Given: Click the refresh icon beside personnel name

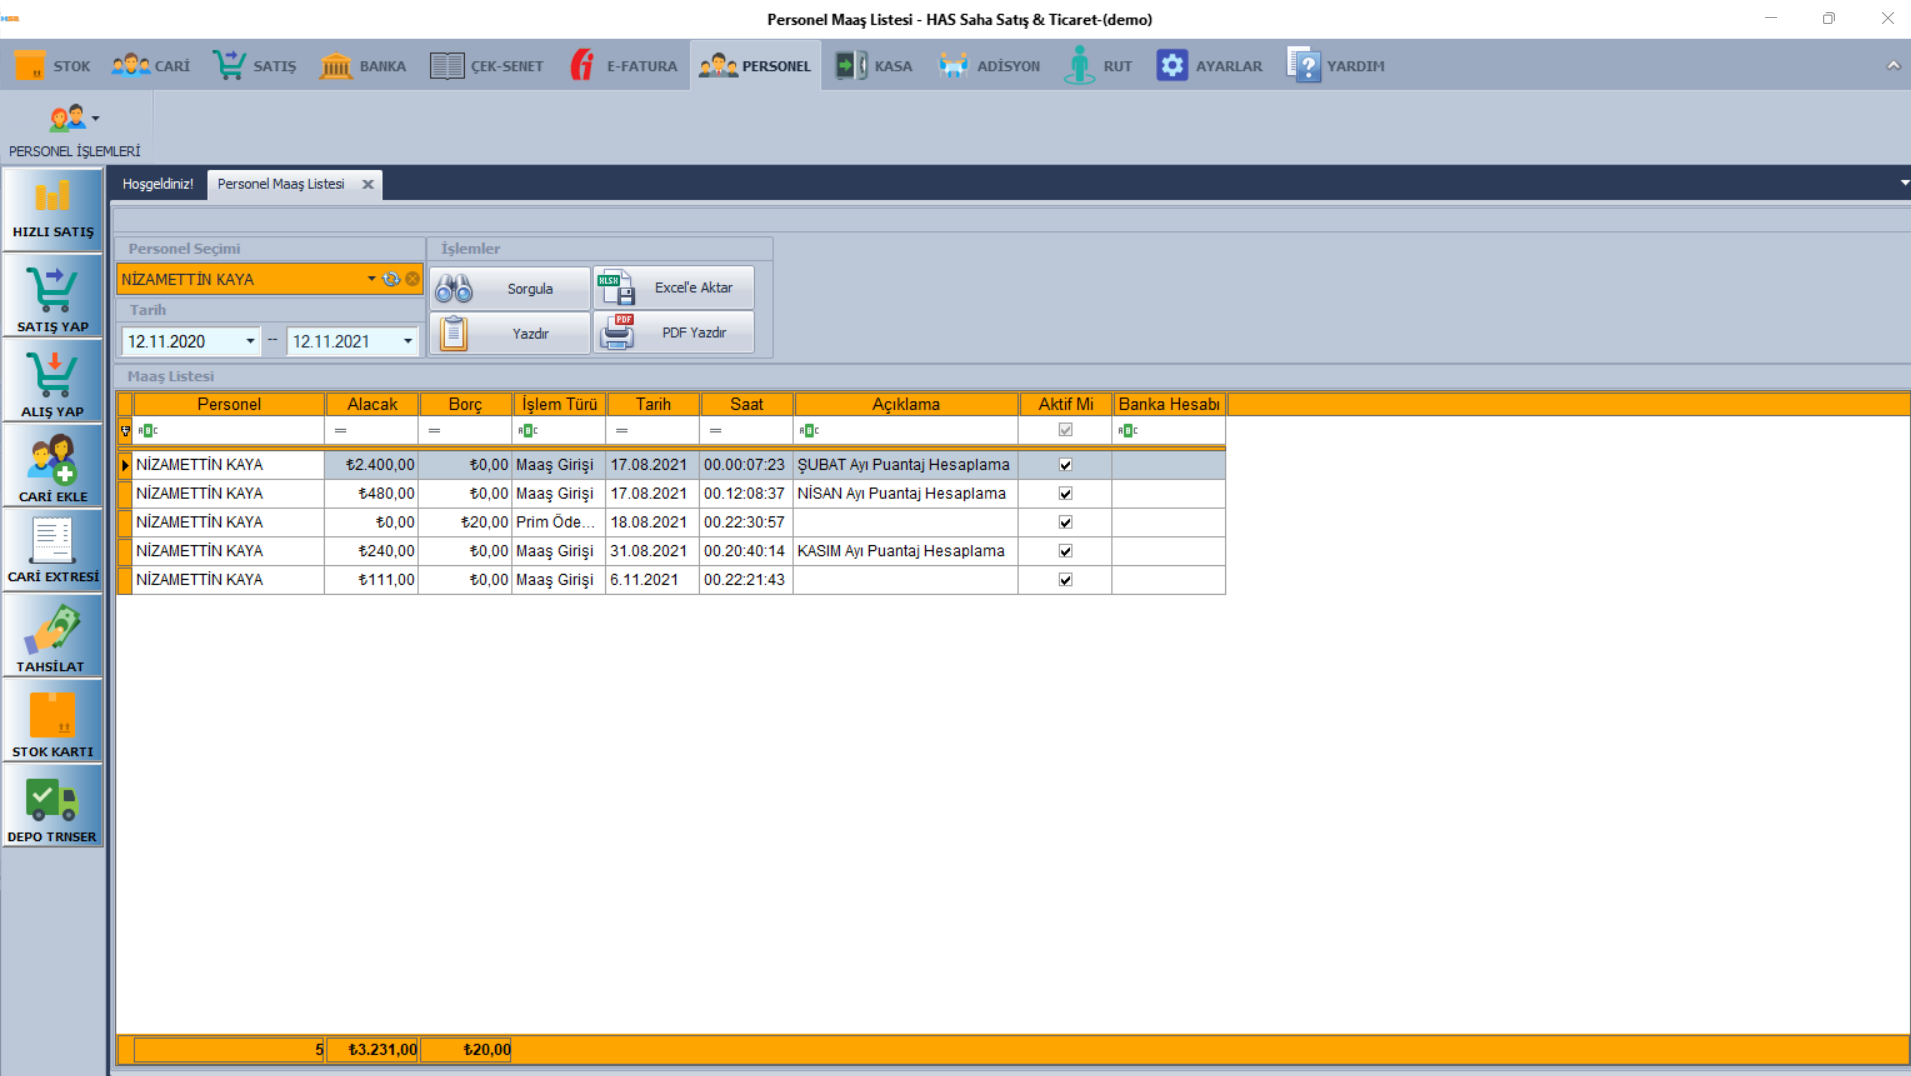Looking at the screenshot, I should tap(391, 279).
